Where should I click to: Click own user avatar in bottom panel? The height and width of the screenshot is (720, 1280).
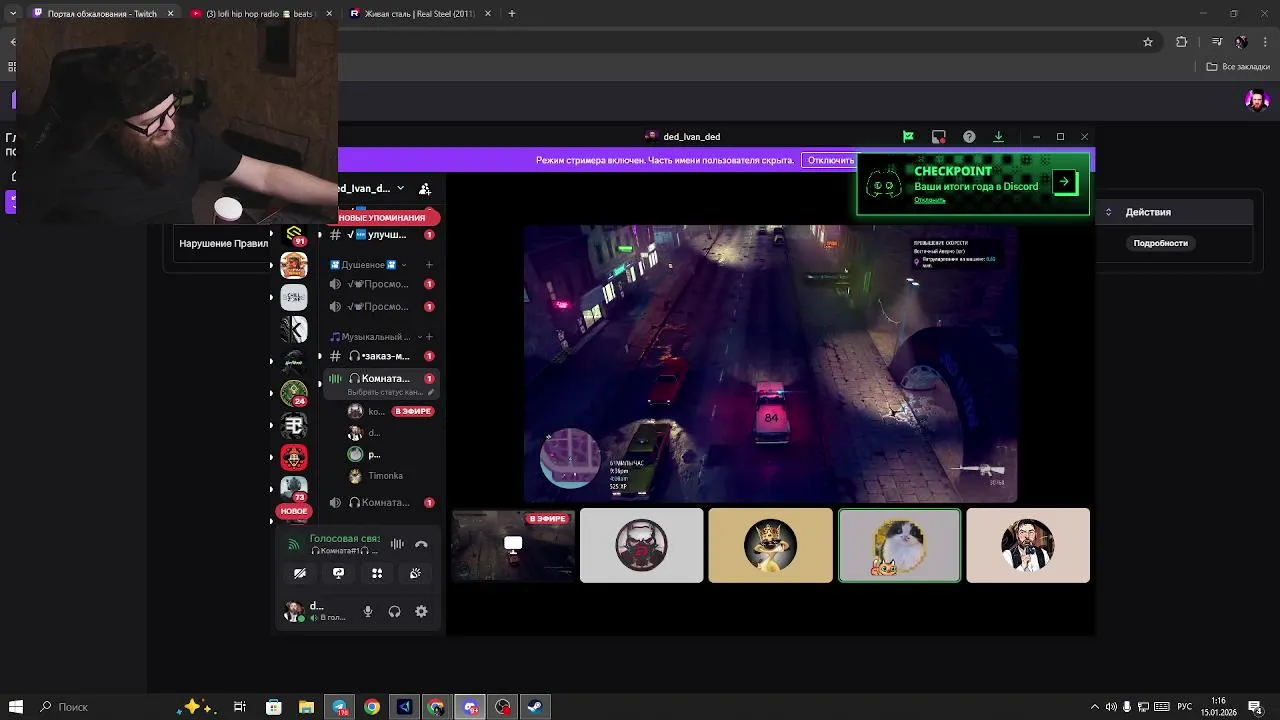[x=294, y=612]
